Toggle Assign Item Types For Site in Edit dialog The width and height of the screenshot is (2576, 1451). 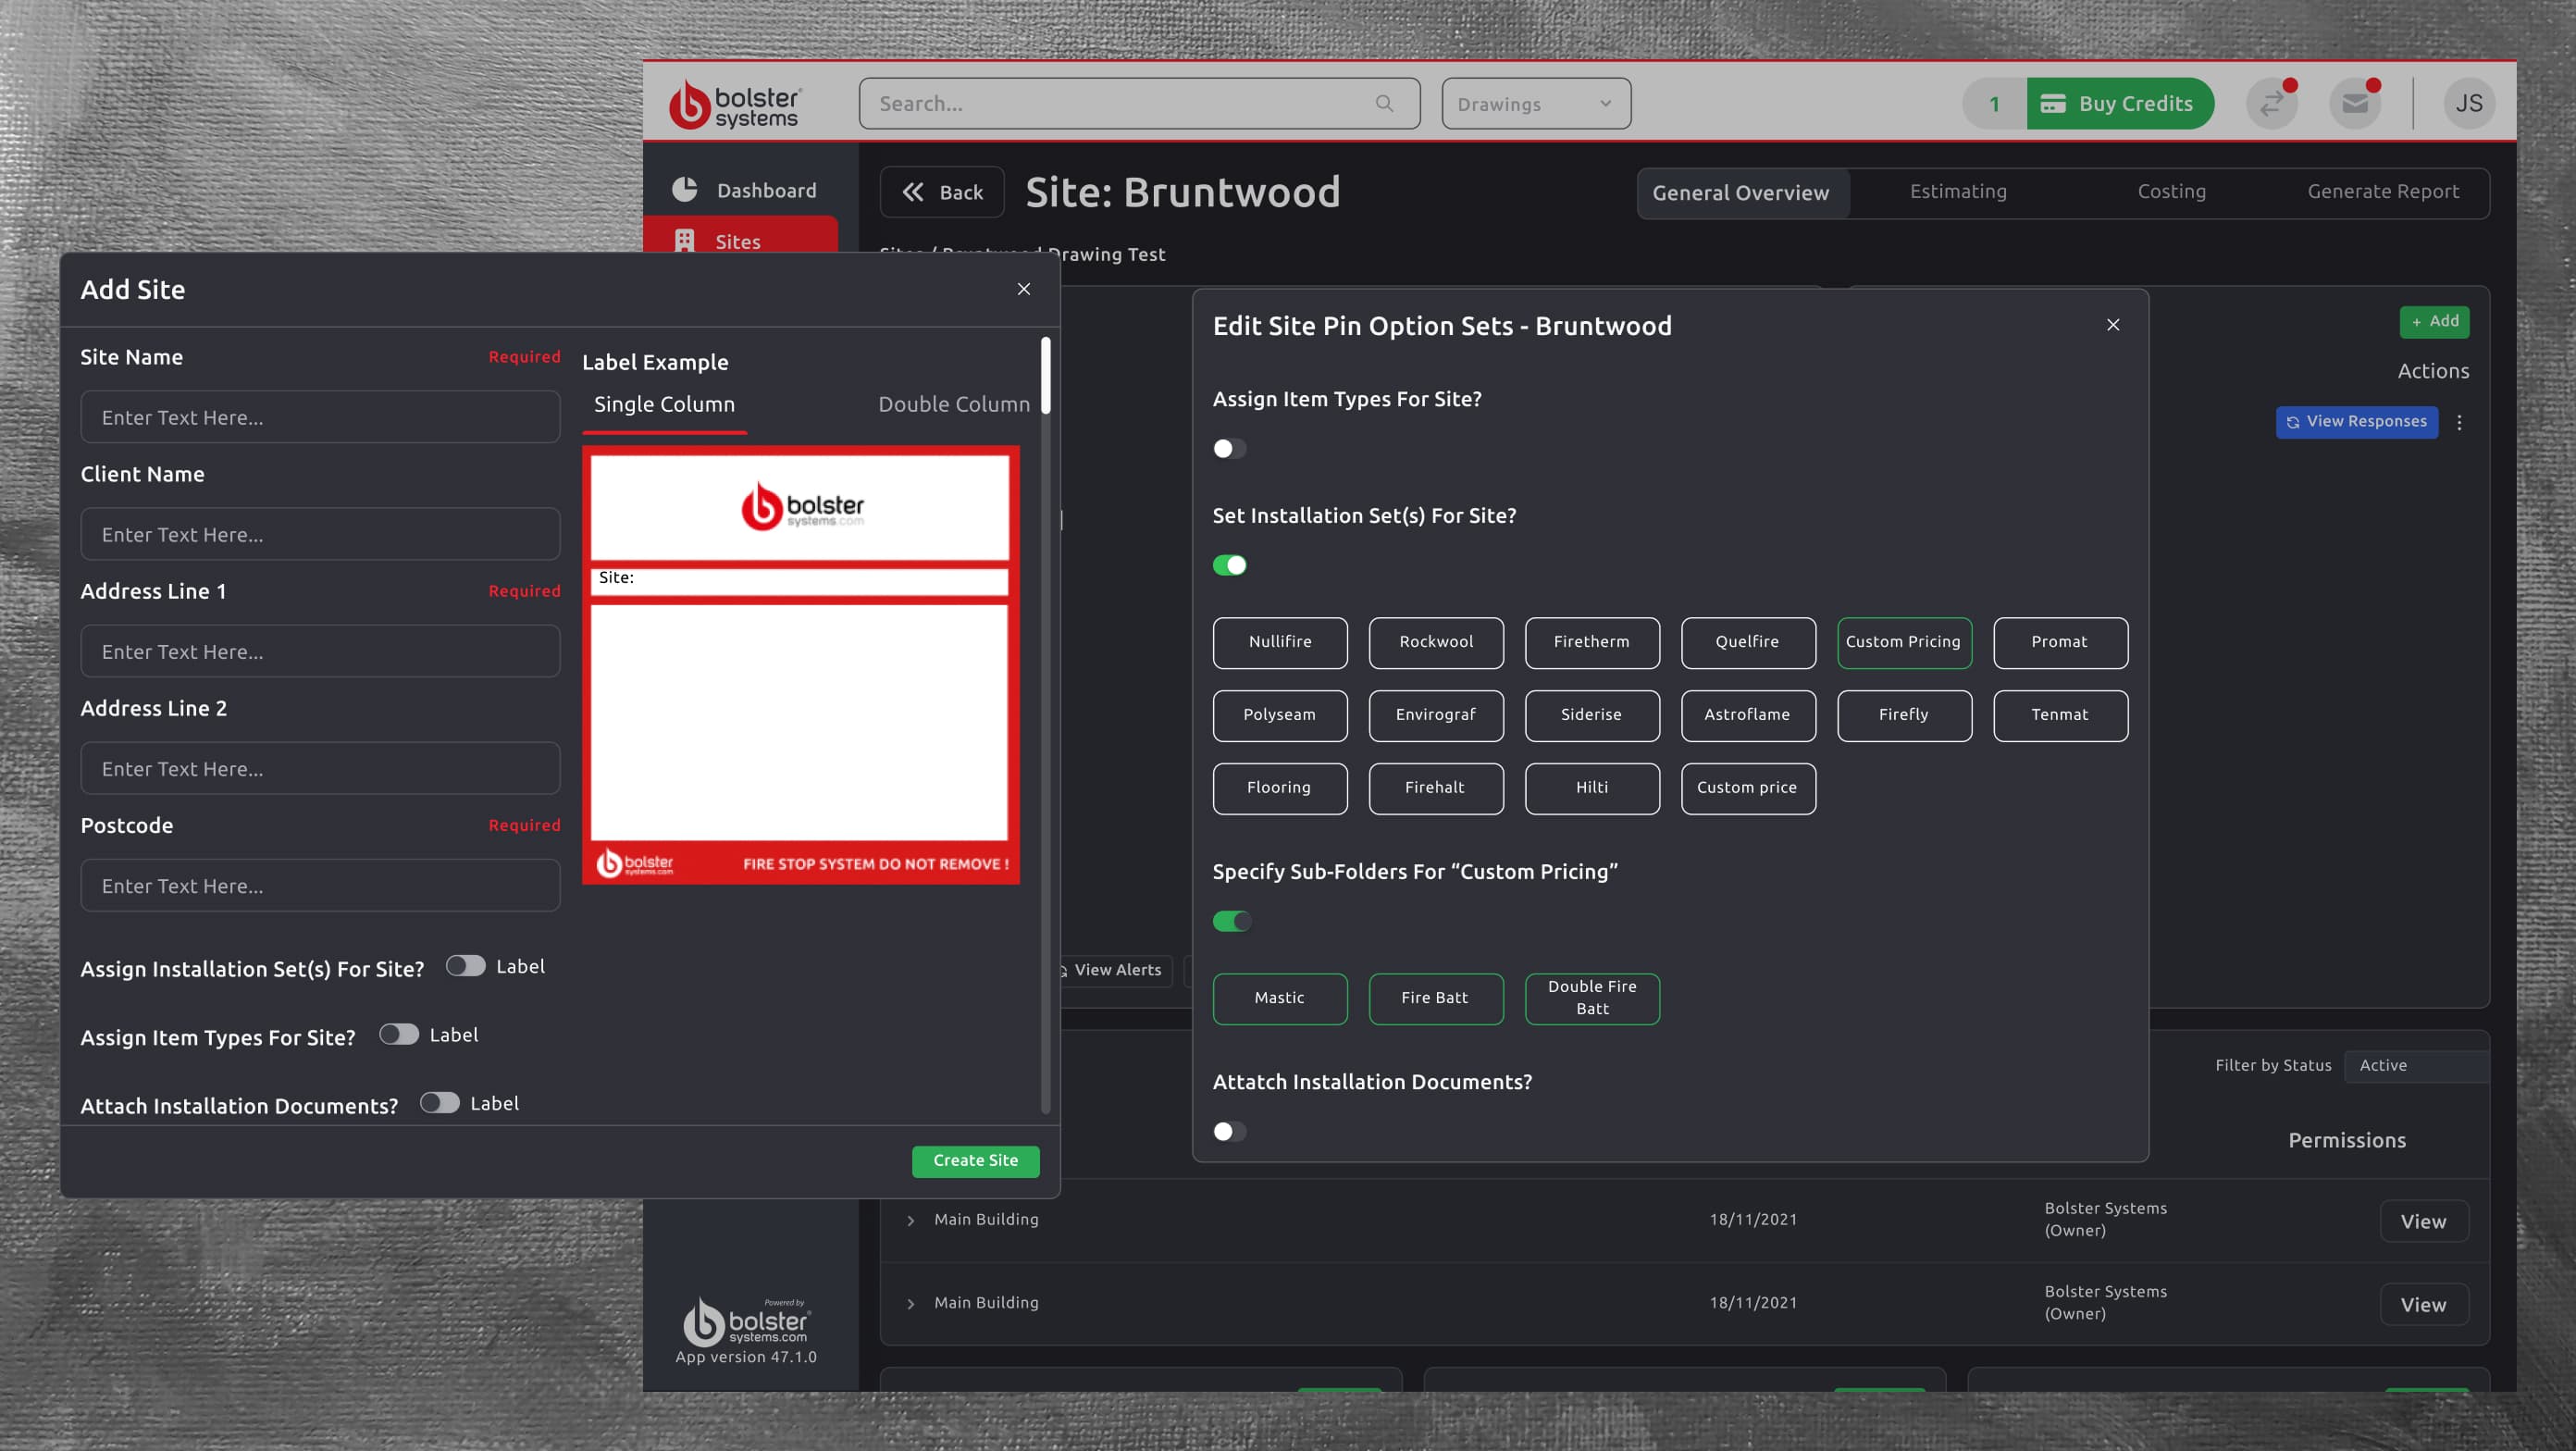pos(1229,448)
